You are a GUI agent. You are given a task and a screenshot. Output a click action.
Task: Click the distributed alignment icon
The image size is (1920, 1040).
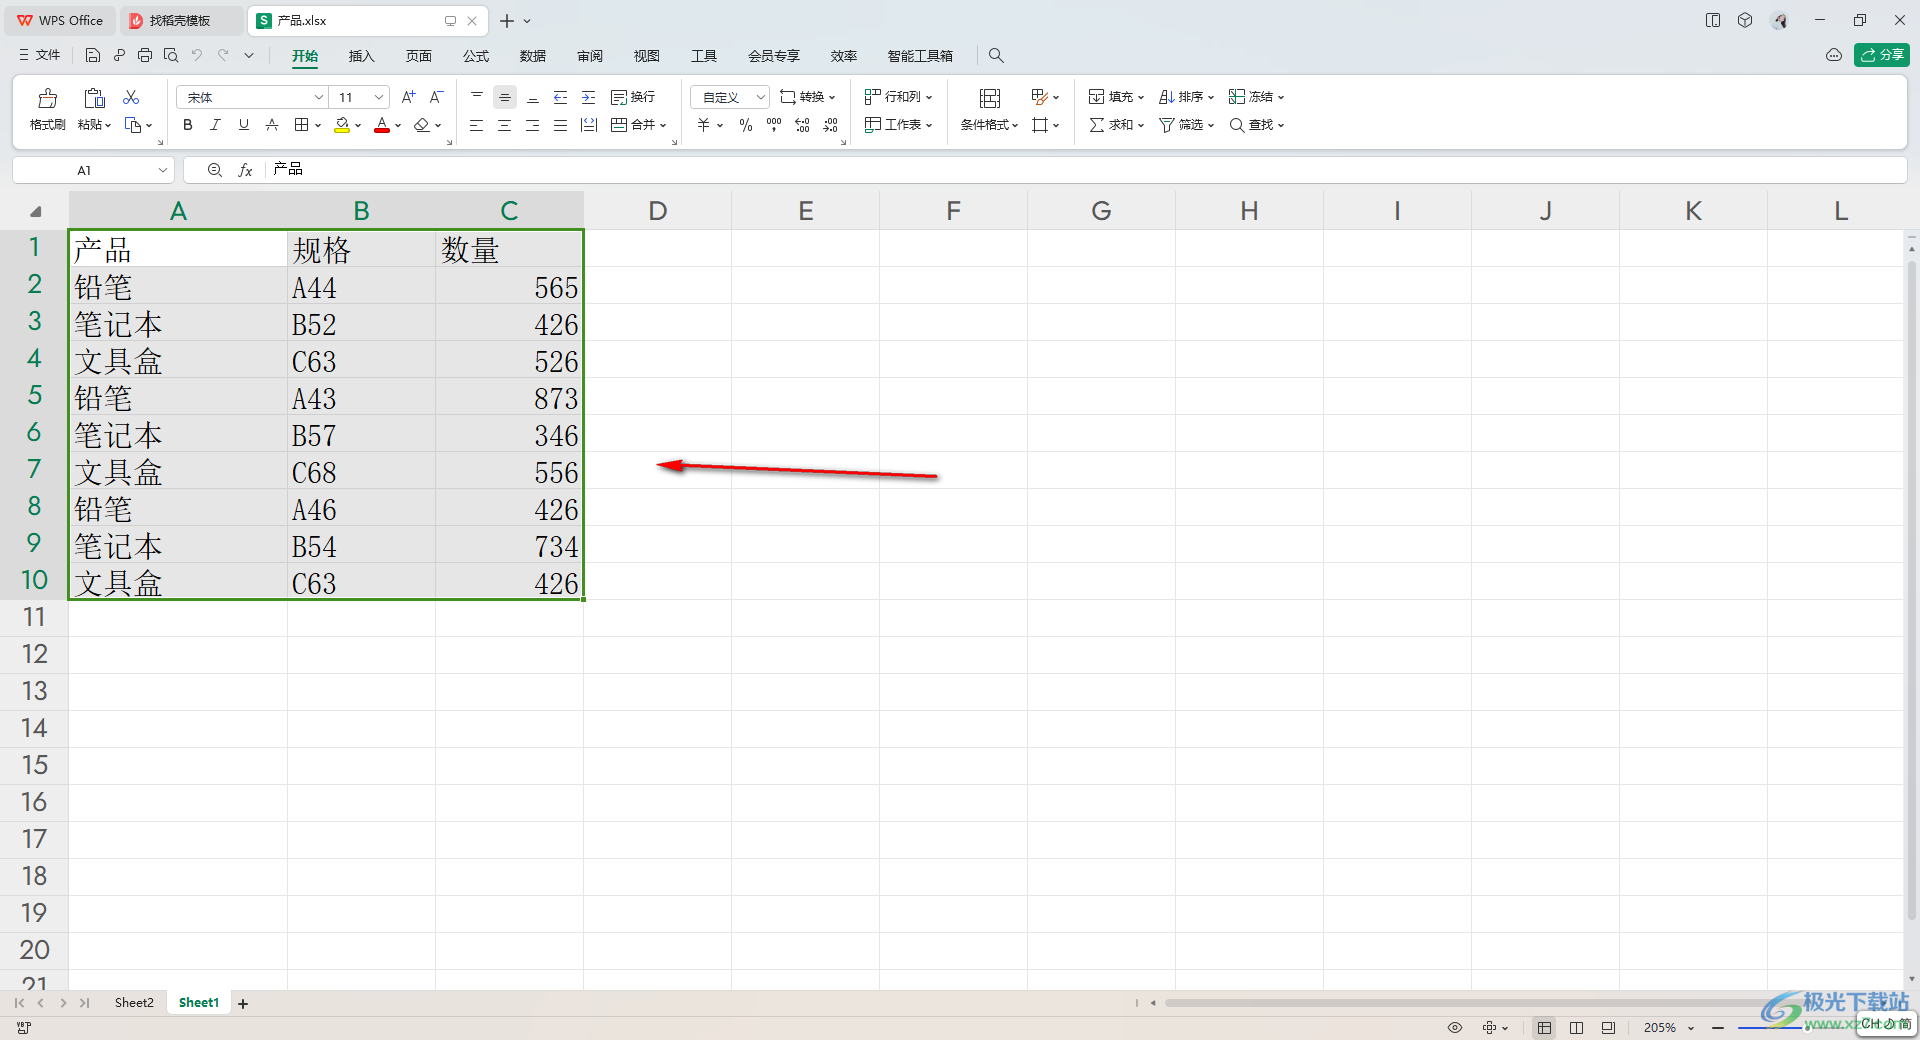point(589,125)
